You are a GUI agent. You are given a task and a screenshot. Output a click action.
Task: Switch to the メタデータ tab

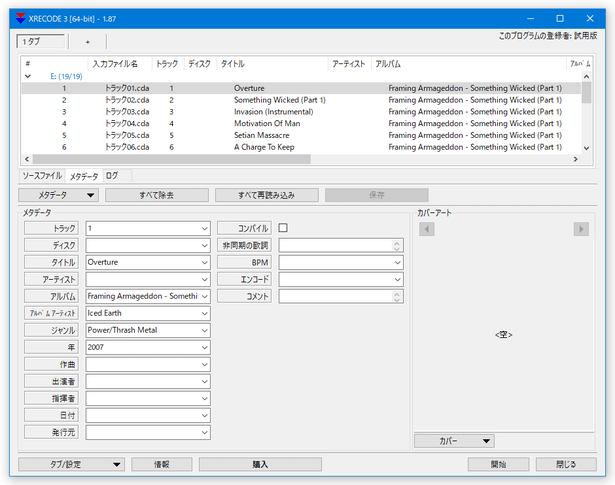(x=84, y=176)
